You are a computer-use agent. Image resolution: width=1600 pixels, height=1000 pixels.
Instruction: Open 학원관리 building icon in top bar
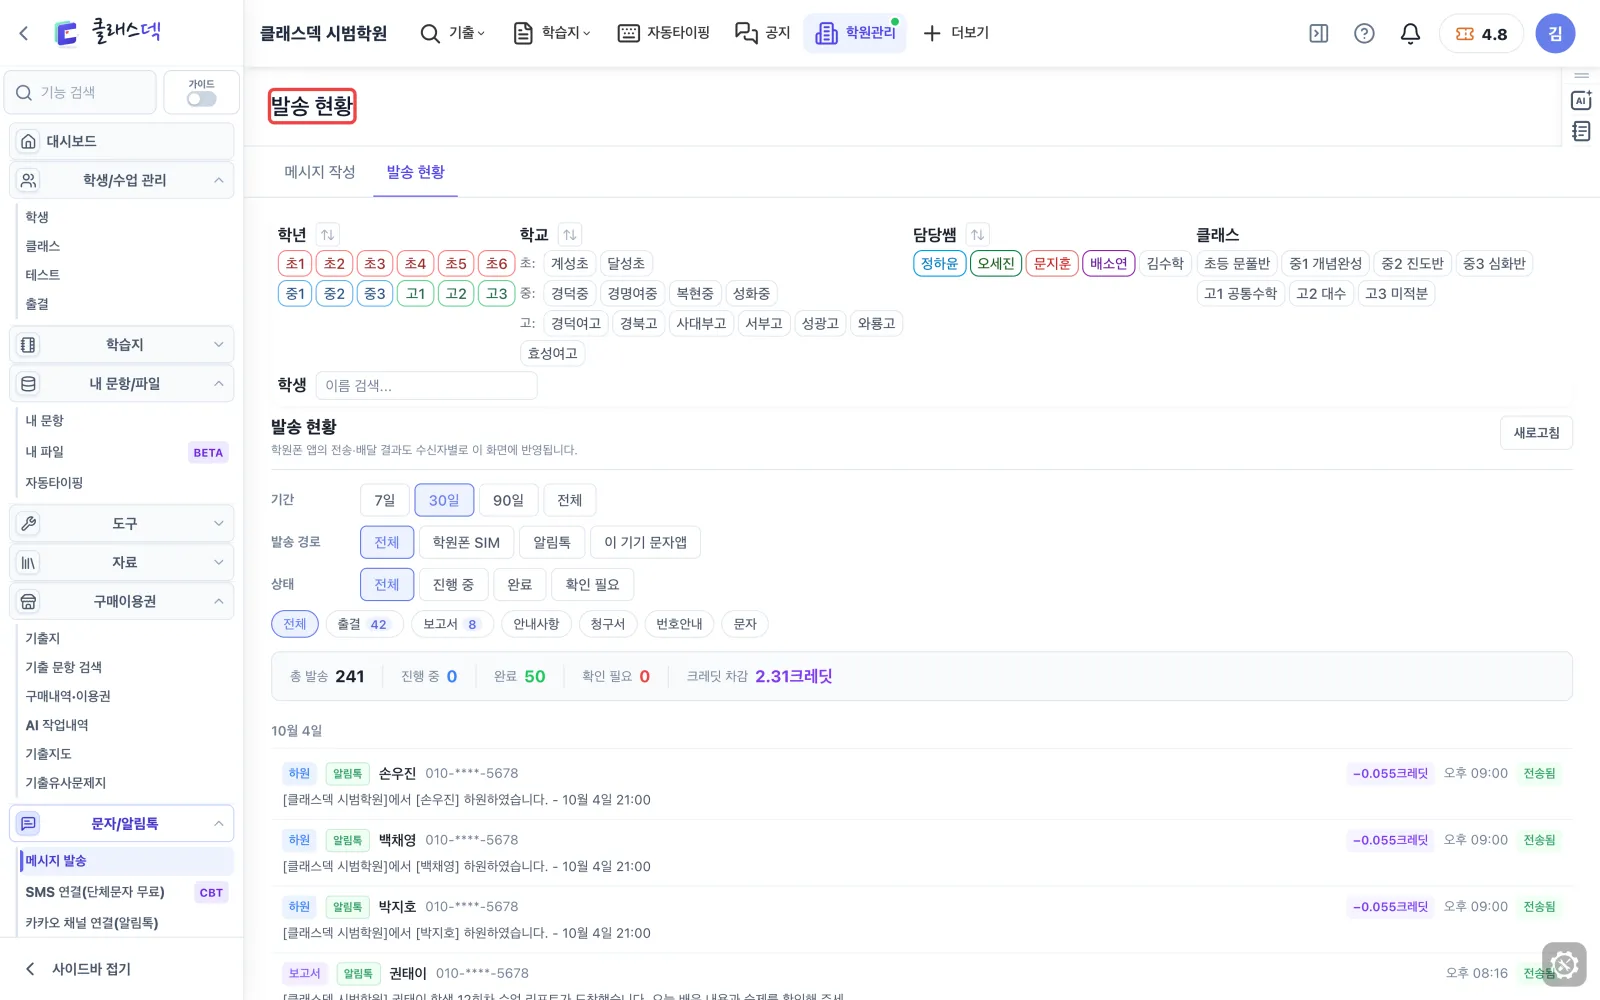click(x=826, y=33)
